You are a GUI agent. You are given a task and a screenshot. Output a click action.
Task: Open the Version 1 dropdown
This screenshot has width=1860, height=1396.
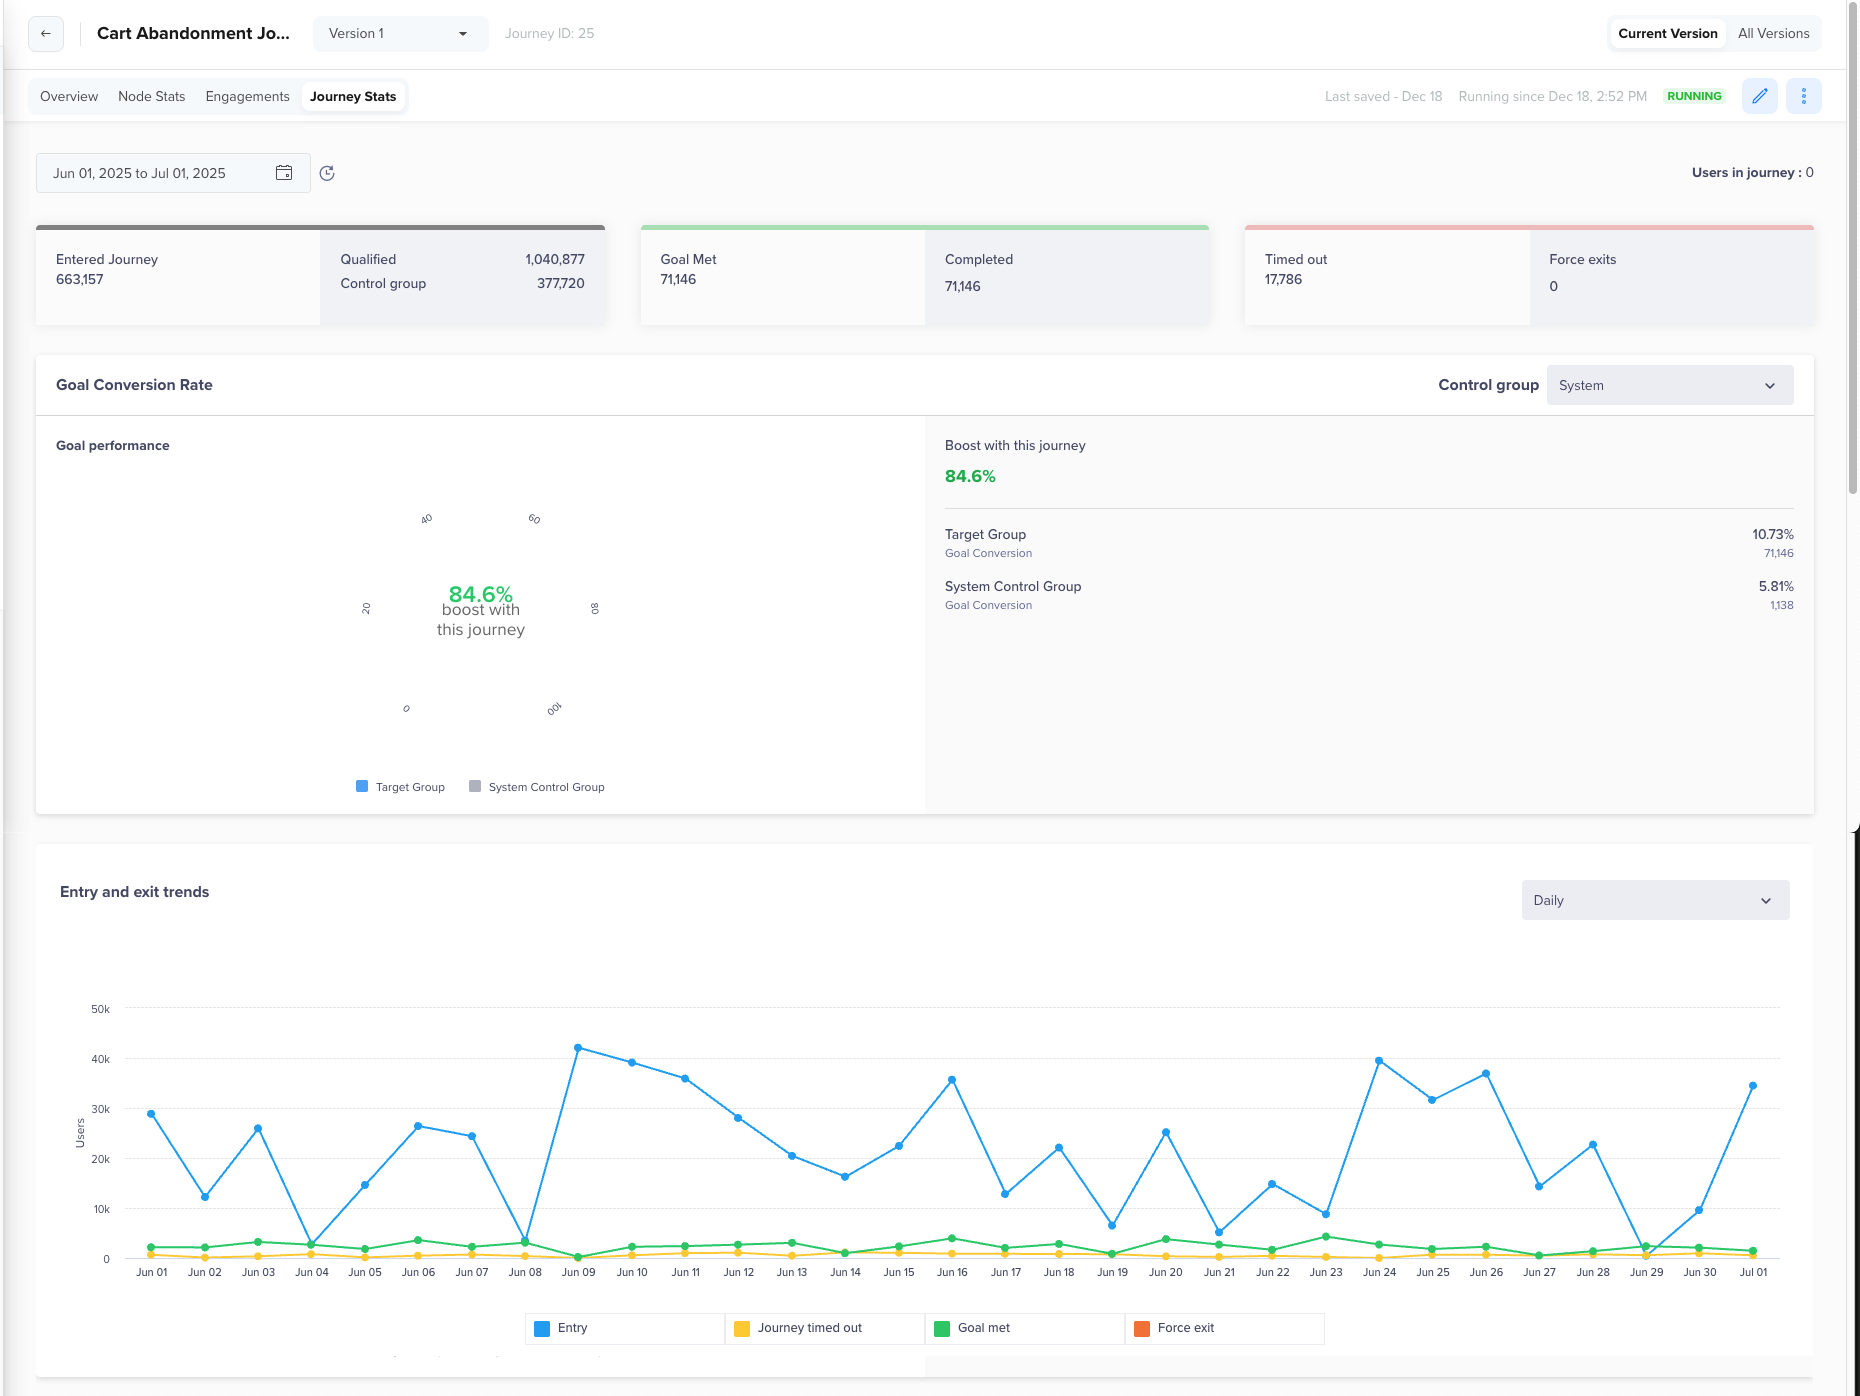coord(400,34)
